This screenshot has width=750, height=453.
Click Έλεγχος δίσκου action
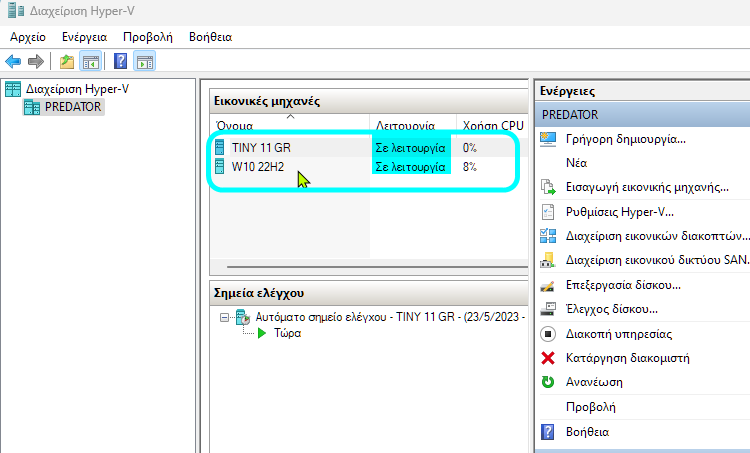pyautogui.click(x=612, y=309)
